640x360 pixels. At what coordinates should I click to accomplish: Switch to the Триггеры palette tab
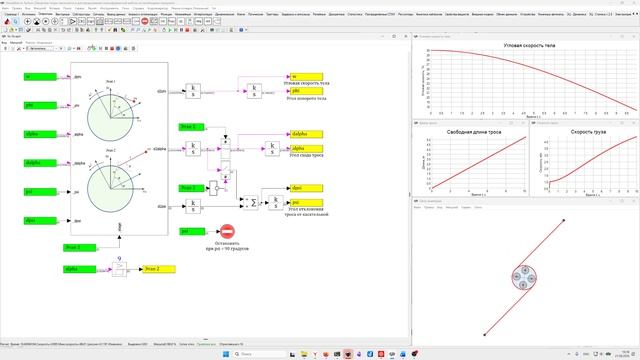tap(272, 14)
